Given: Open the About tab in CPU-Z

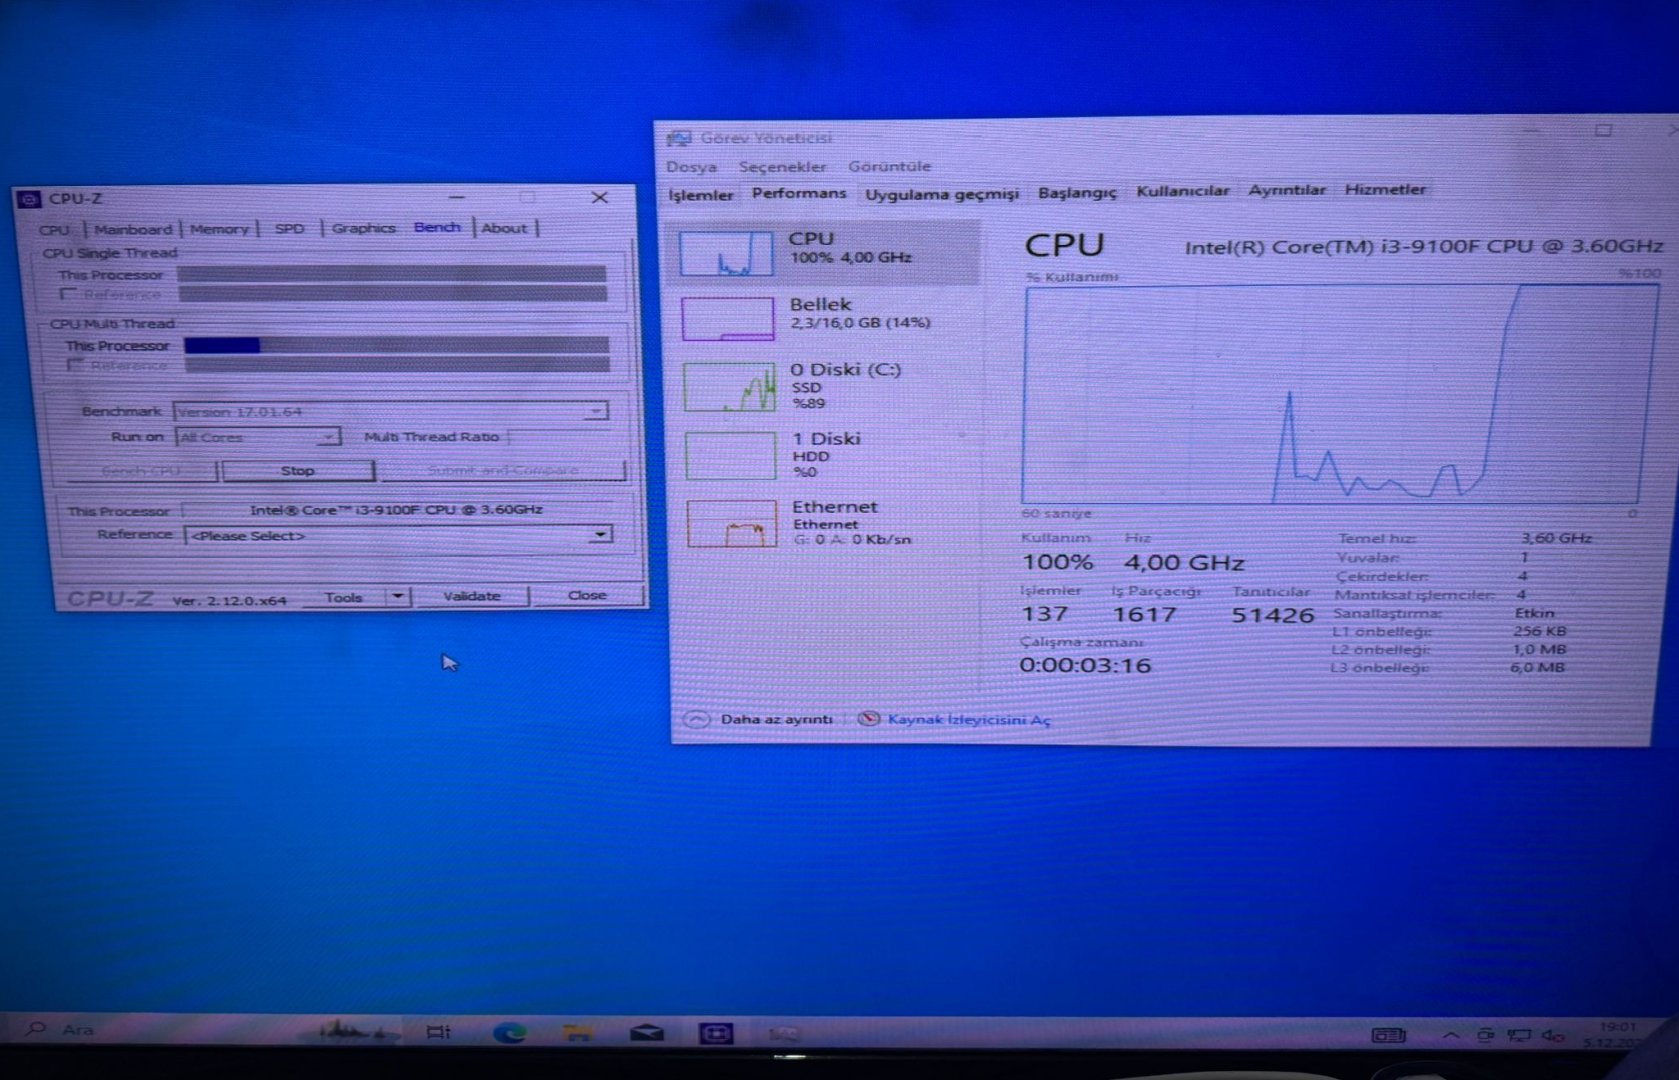Looking at the screenshot, I should 504,228.
